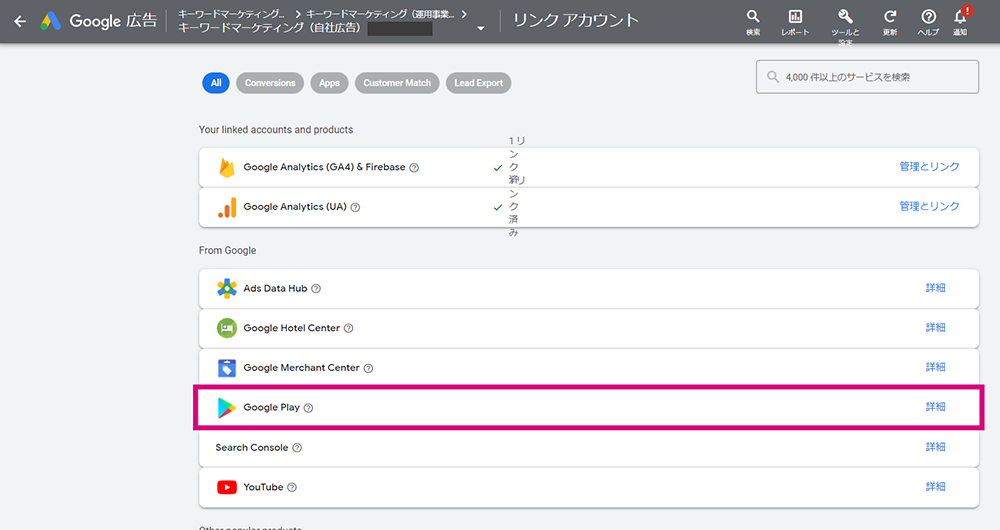Focus the 4,000 件以上のサービスを検索 field
1000x530 pixels.
point(867,77)
